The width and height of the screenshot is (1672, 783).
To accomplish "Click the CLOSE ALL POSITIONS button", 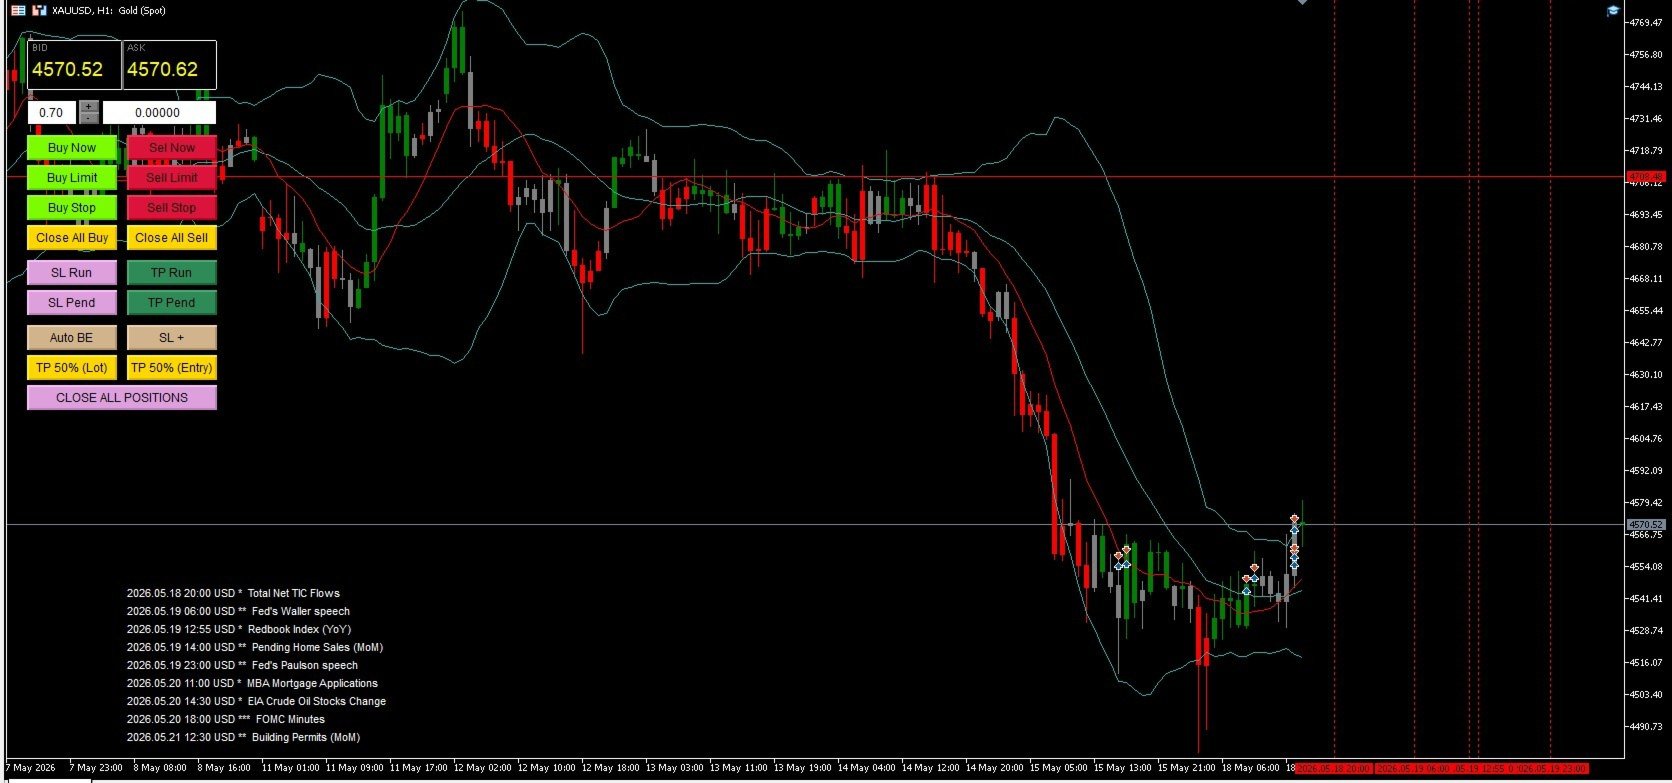I will click(x=122, y=397).
